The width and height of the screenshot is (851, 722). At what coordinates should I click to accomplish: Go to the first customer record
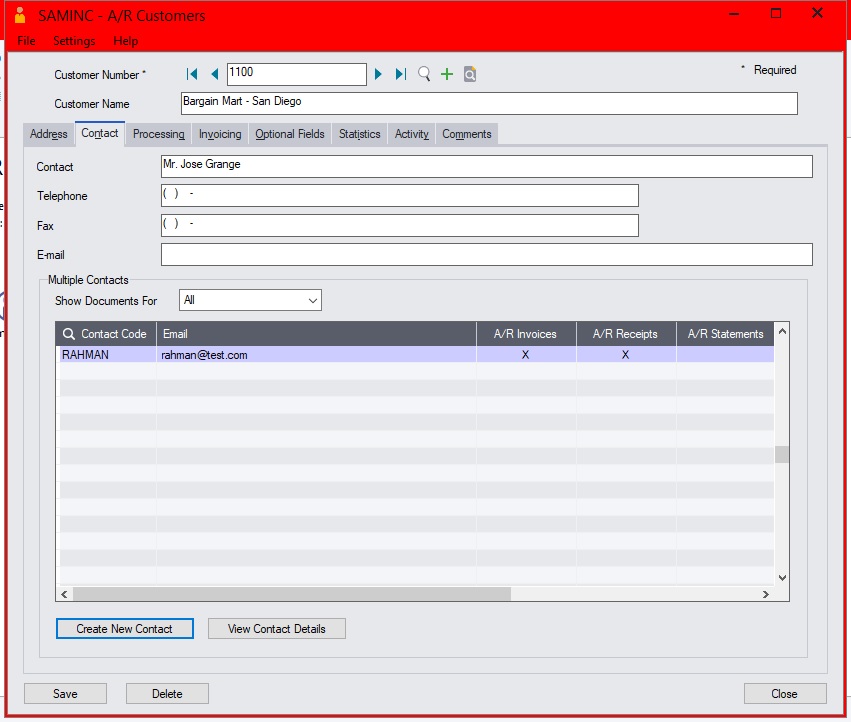click(192, 74)
